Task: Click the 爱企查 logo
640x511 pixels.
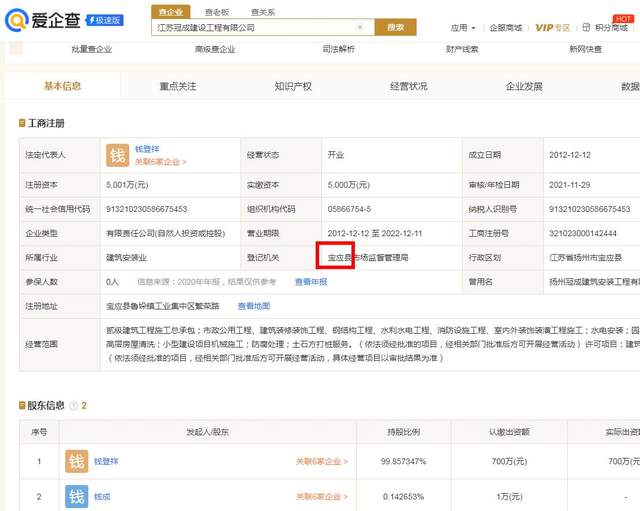Action: coord(42,20)
